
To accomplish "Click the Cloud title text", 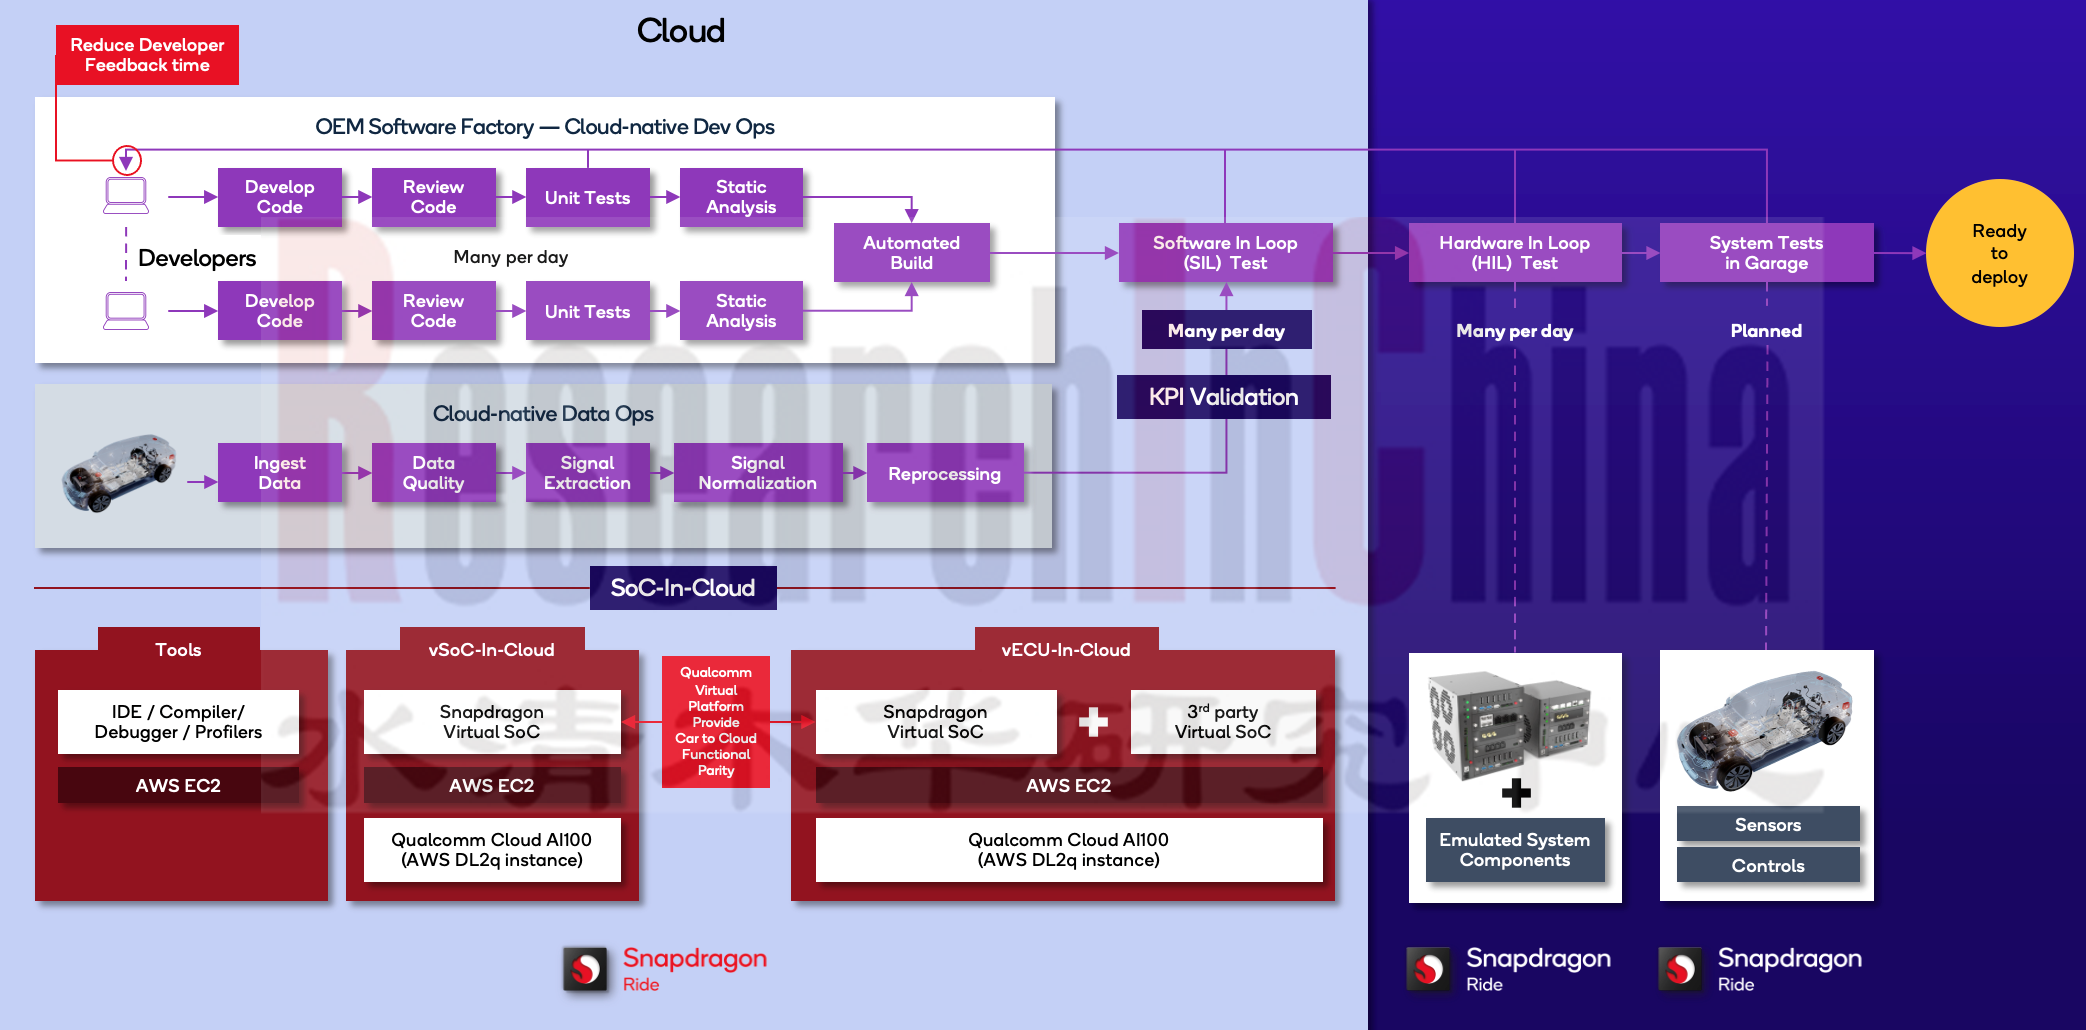I will click(x=681, y=31).
